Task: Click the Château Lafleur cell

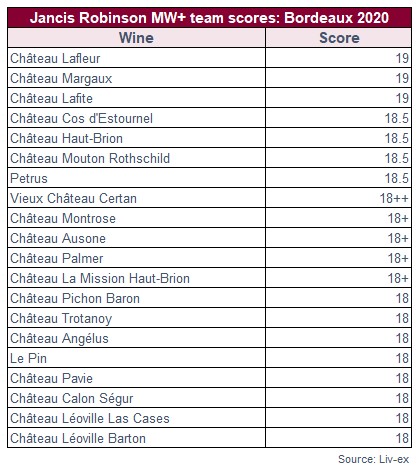Action: (136, 58)
